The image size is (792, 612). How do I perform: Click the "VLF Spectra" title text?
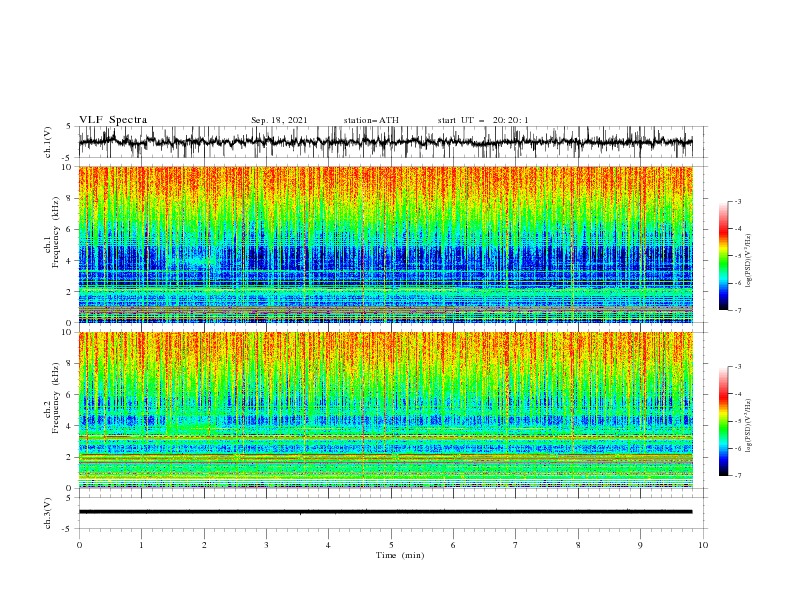click(x=113, y=120)
